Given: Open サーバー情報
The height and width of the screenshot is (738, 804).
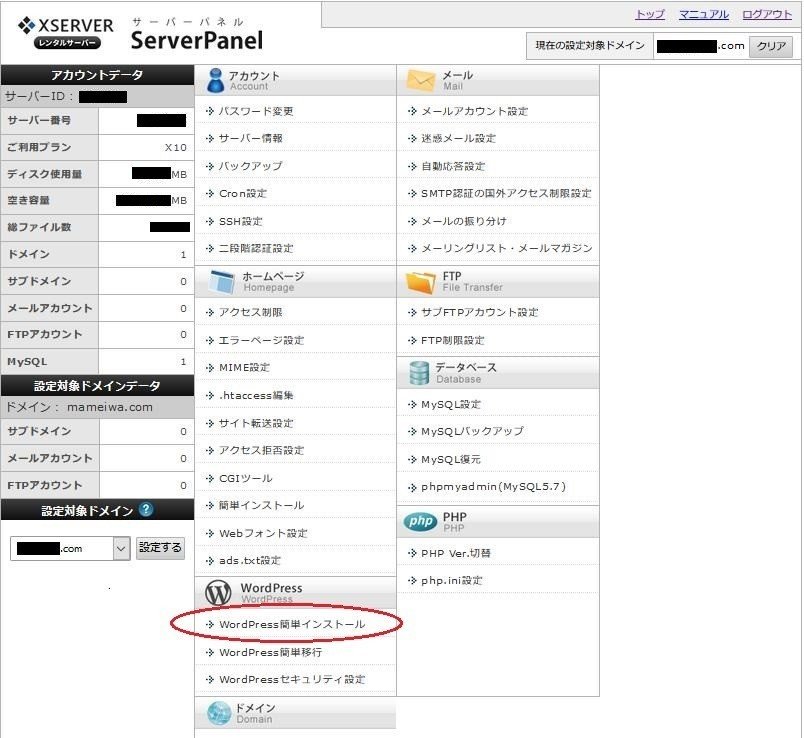Looking at the screenshot, I should pyautogui.click(x=250, y=138).
